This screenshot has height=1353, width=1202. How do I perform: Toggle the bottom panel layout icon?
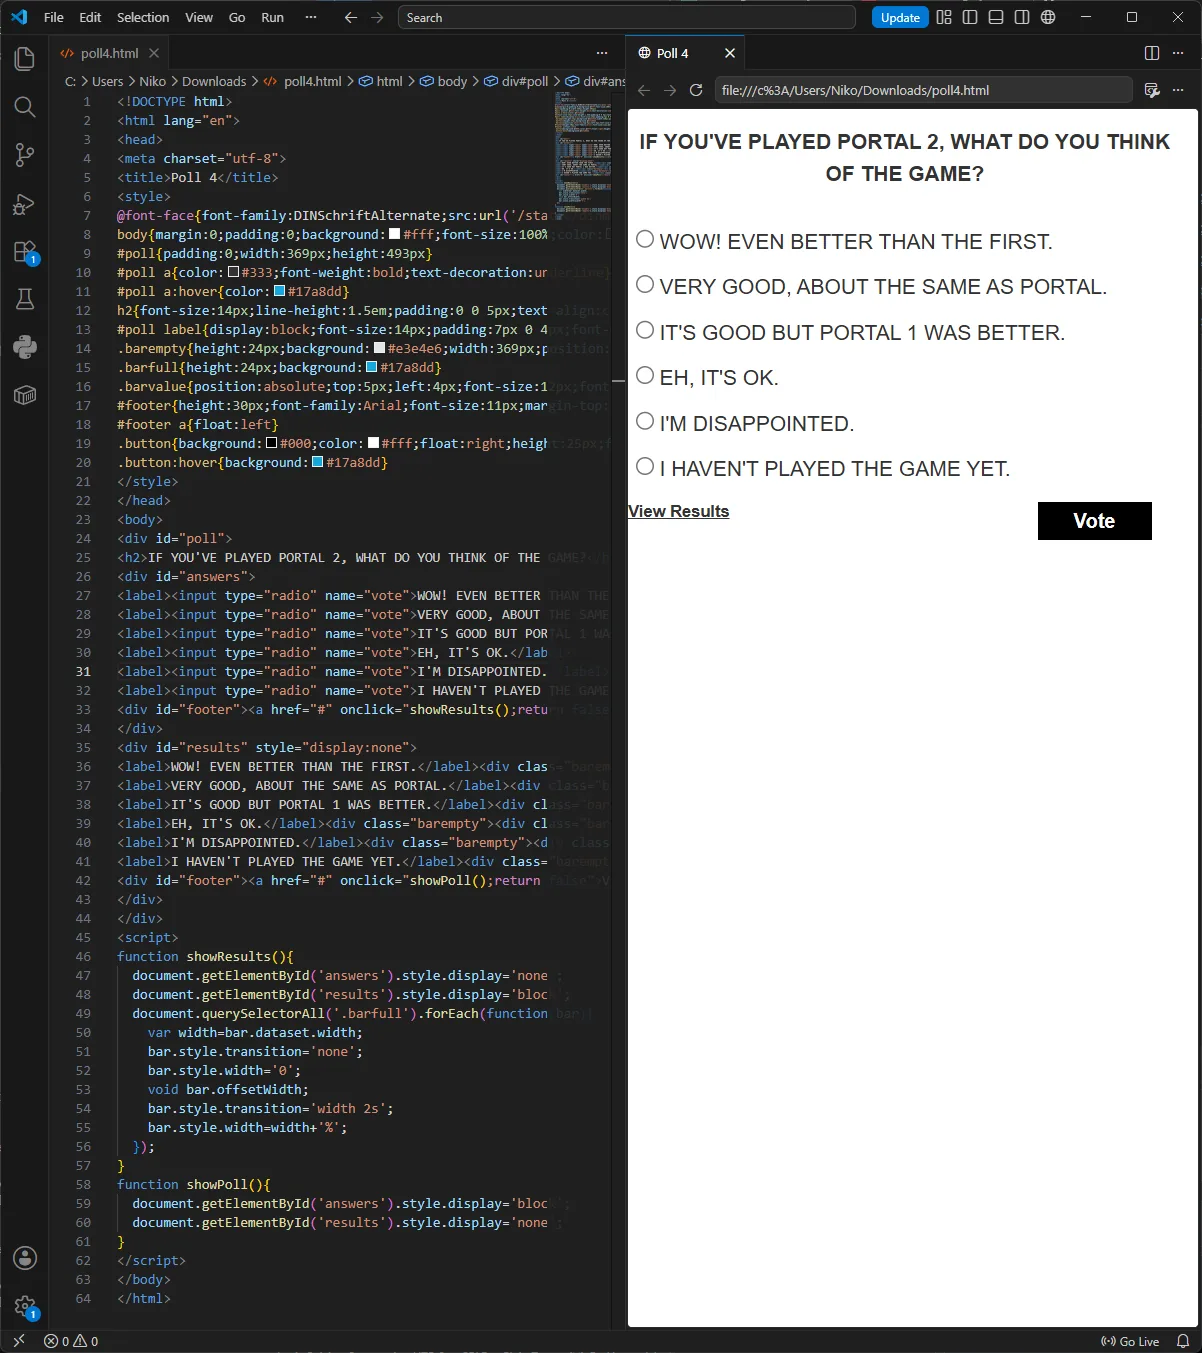pyautogui.click(x=996, y=17)
